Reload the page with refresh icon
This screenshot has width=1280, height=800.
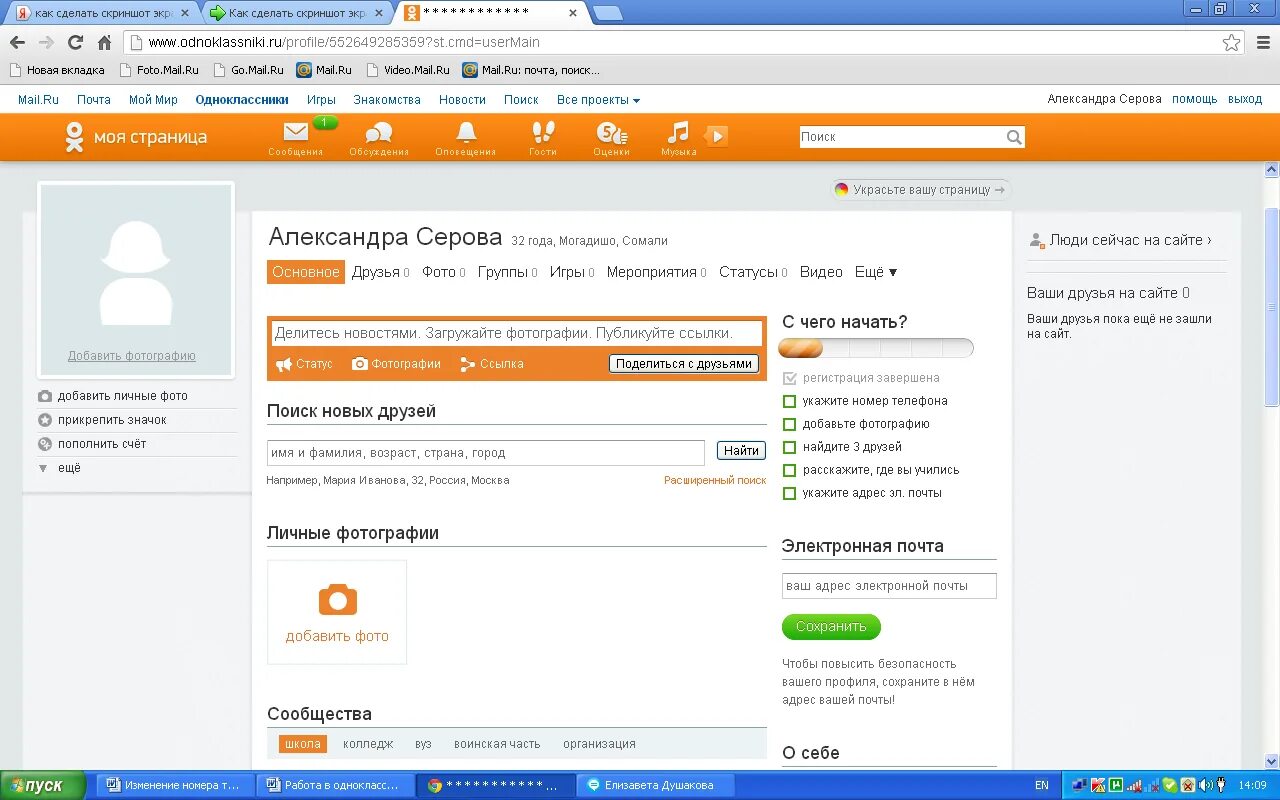[x=75, y=43]
